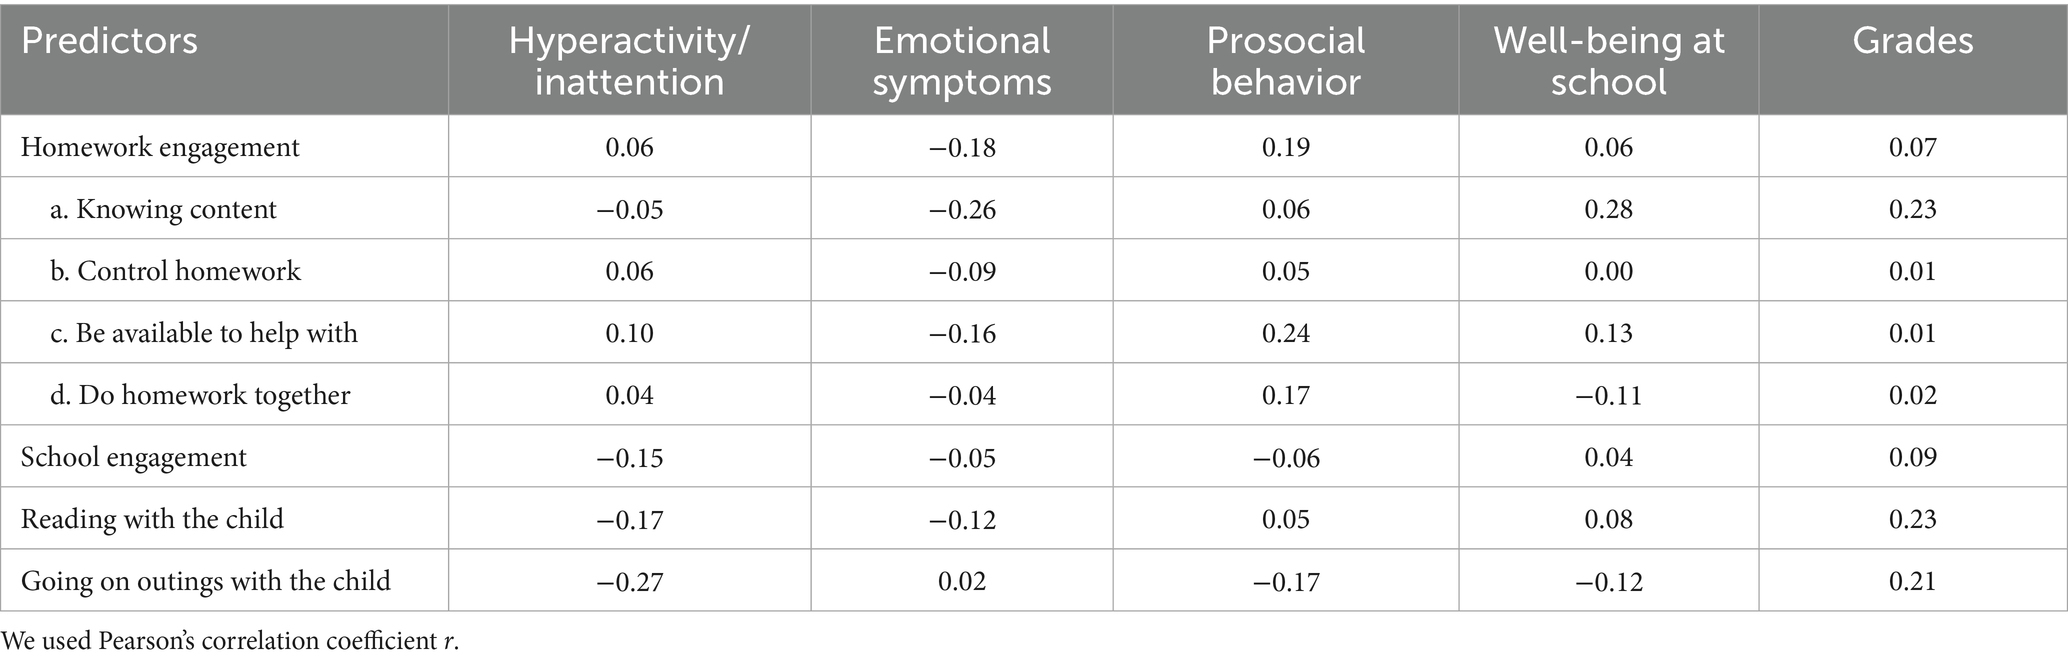Click 'd. Do homework together' row label
Viewport: 2068px width, 663px height.
point(200,395)
